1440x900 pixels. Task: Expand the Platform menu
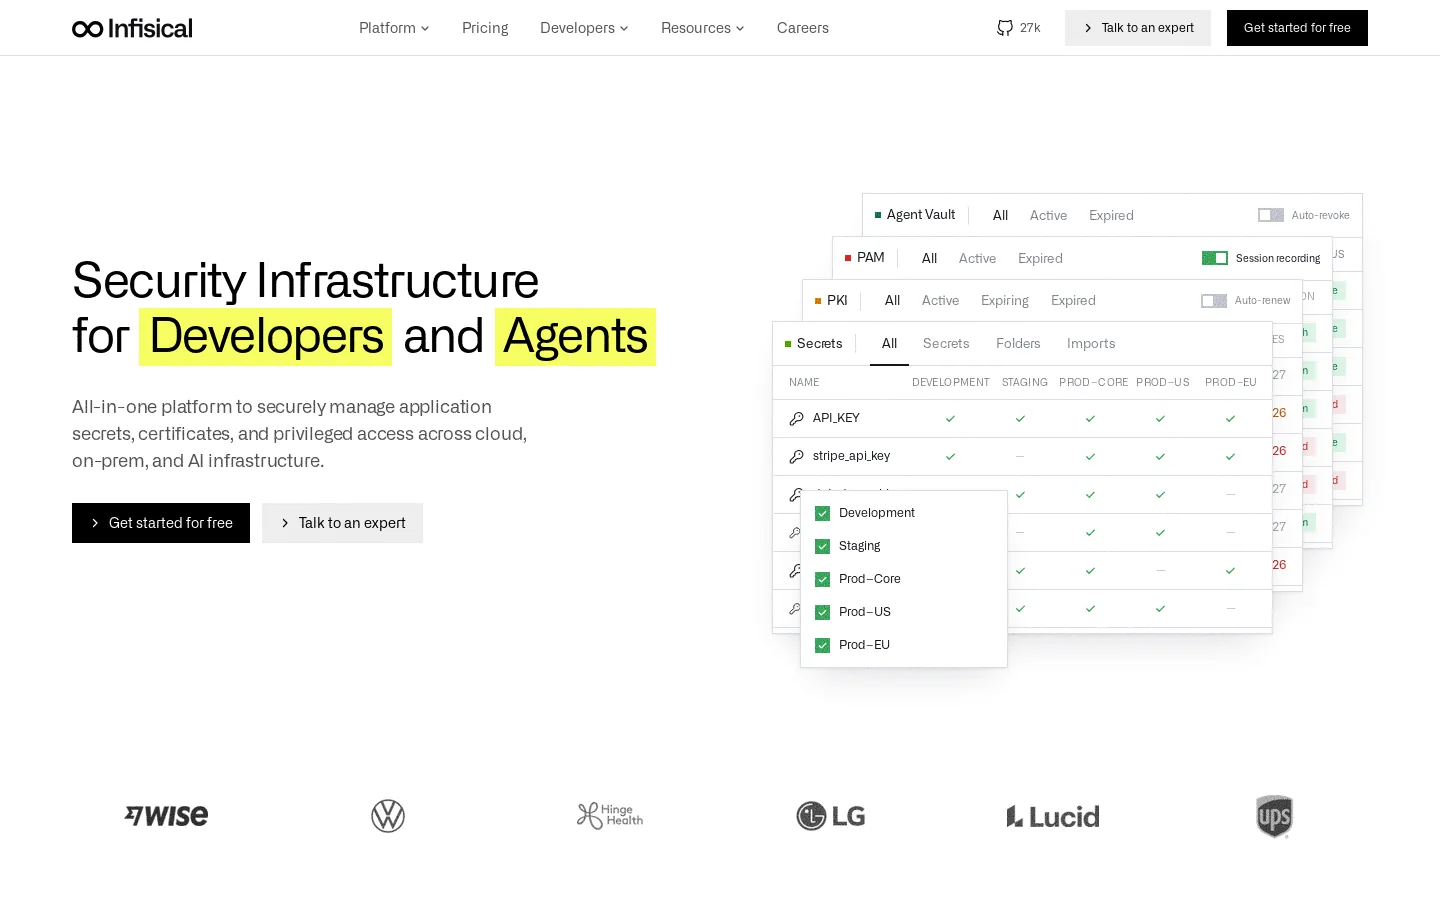click(394, 28)
